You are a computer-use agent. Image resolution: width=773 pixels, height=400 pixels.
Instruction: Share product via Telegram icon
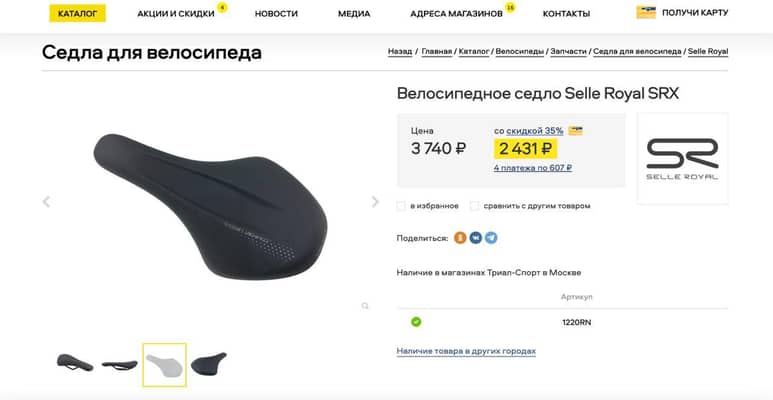click(x=491, y=238)
